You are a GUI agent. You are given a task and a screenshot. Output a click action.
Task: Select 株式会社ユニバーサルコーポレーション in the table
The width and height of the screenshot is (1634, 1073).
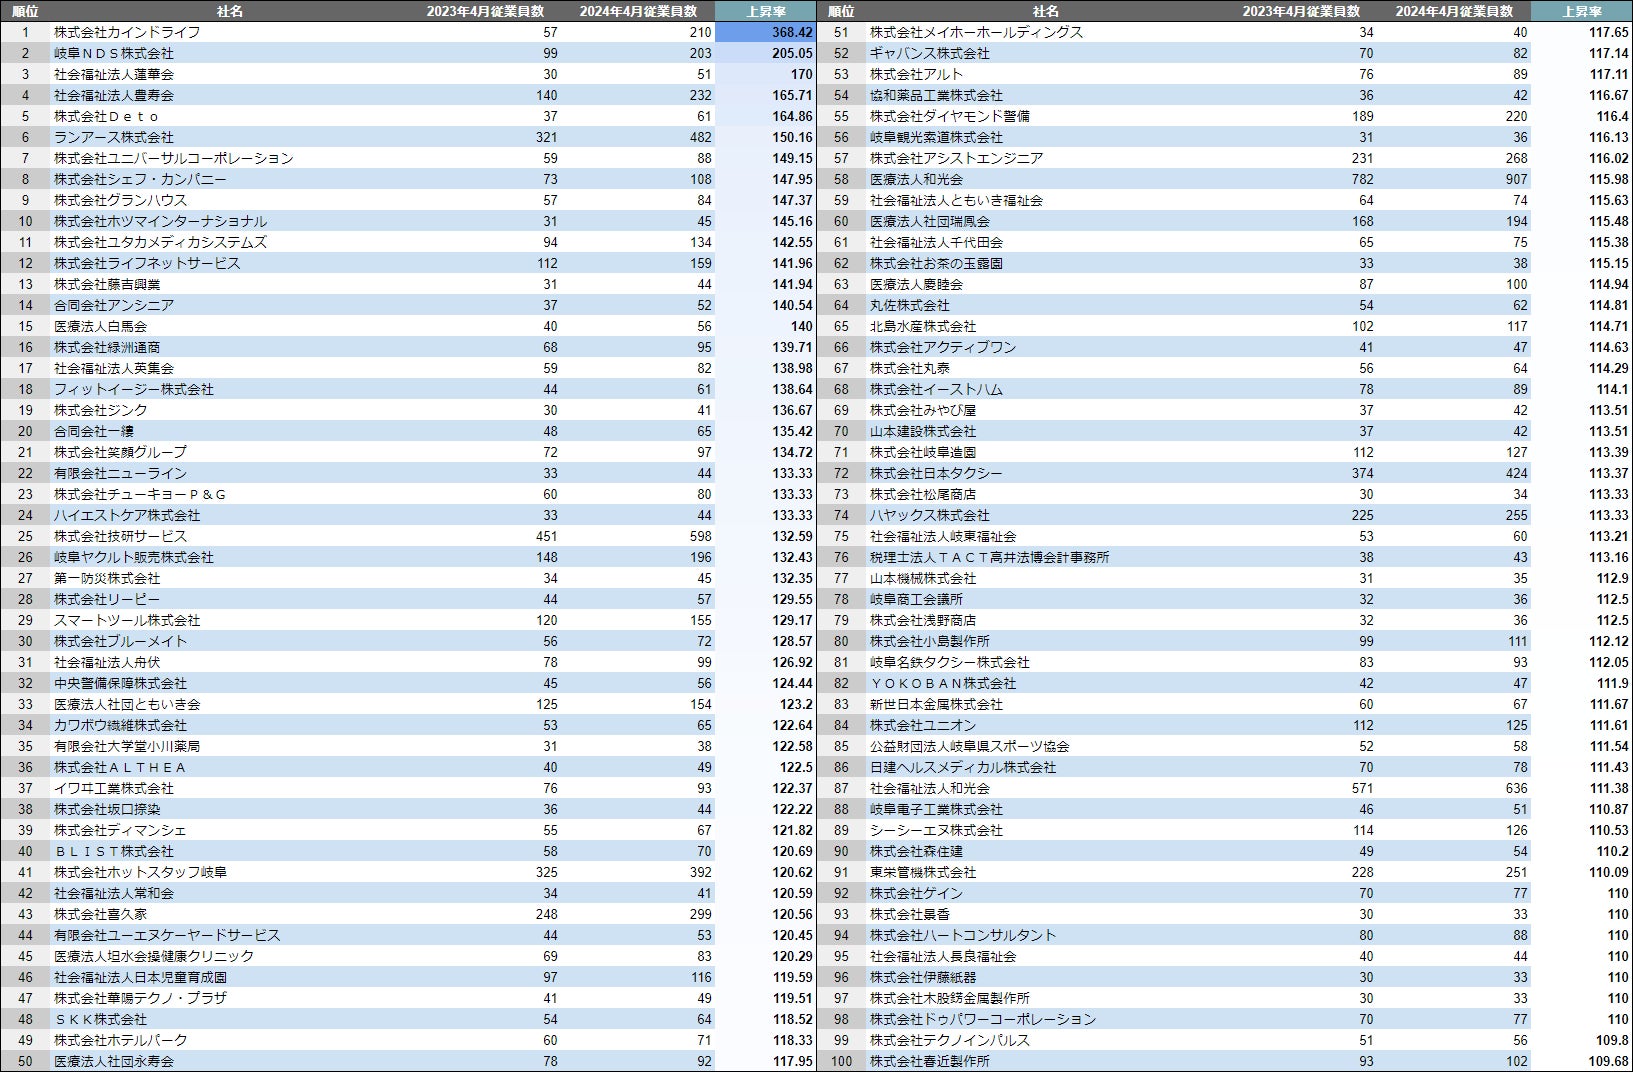[x=174, y=158]
